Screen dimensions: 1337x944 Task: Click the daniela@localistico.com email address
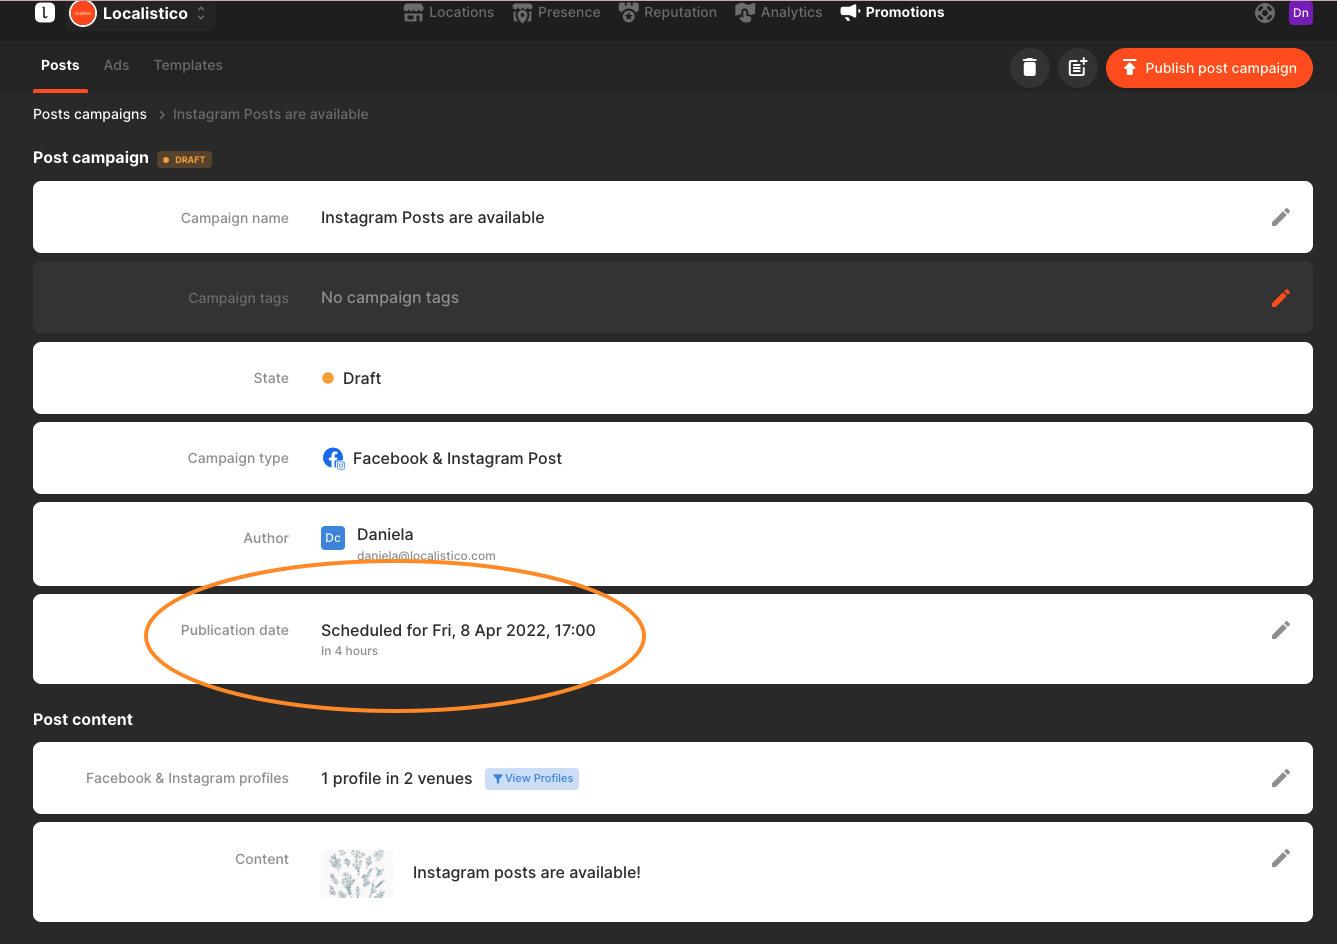tap(426, 556)
